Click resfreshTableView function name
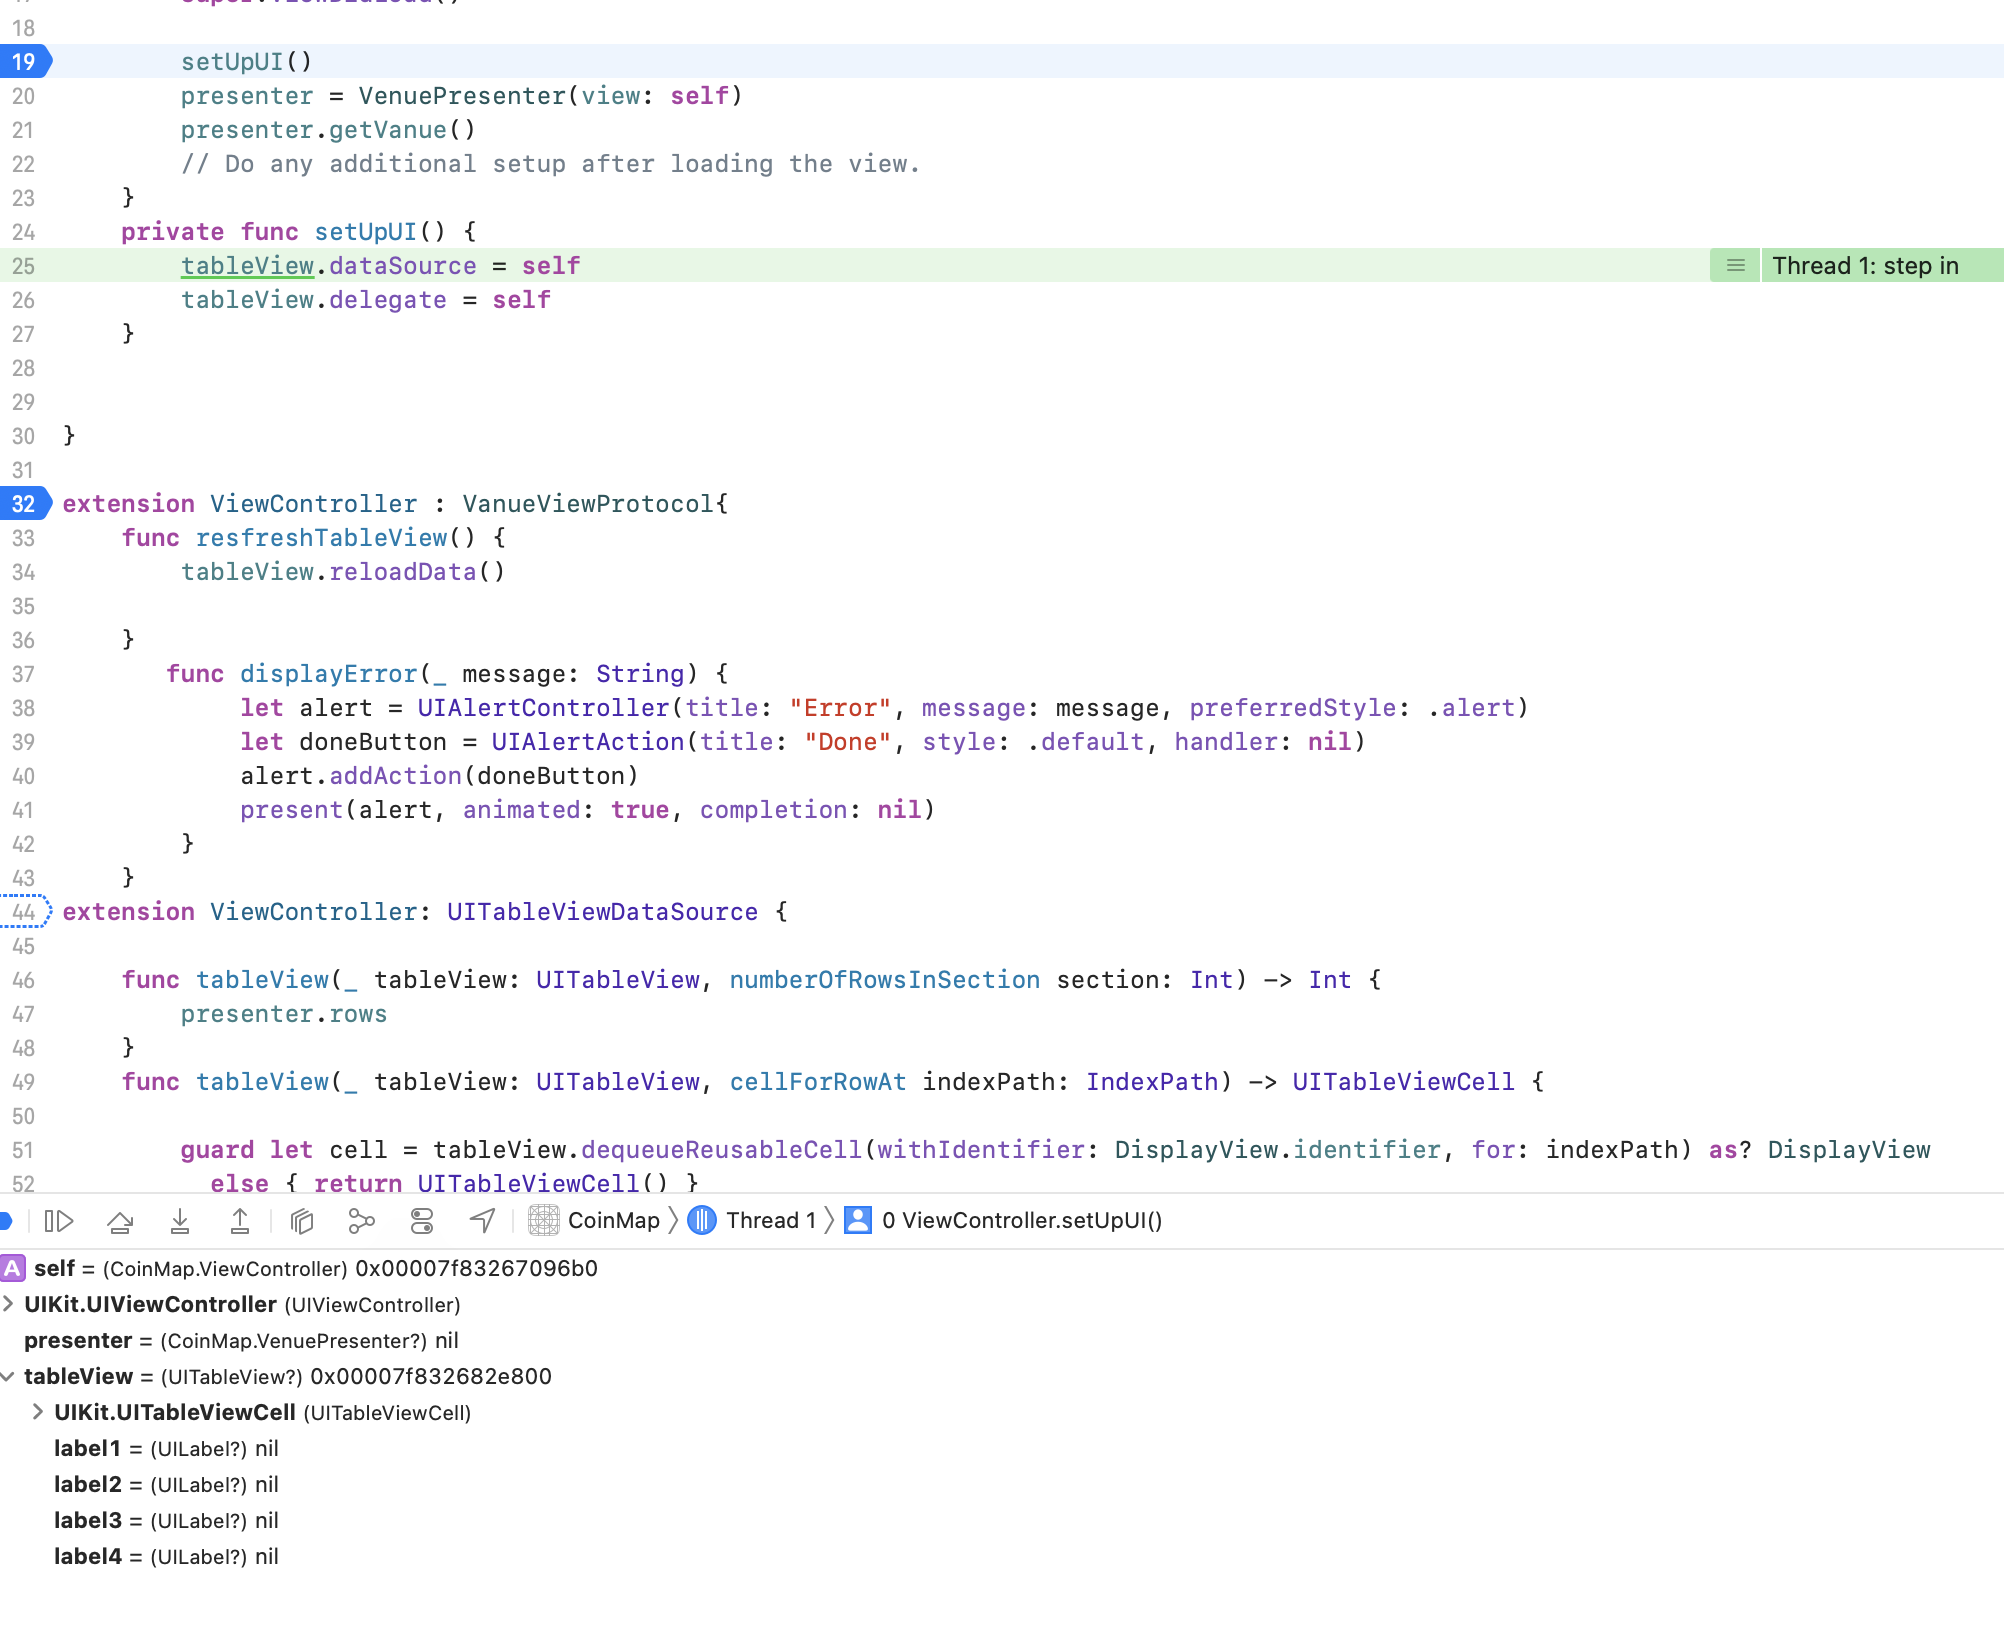The image size is (2004, 1638). pos(321,538)
